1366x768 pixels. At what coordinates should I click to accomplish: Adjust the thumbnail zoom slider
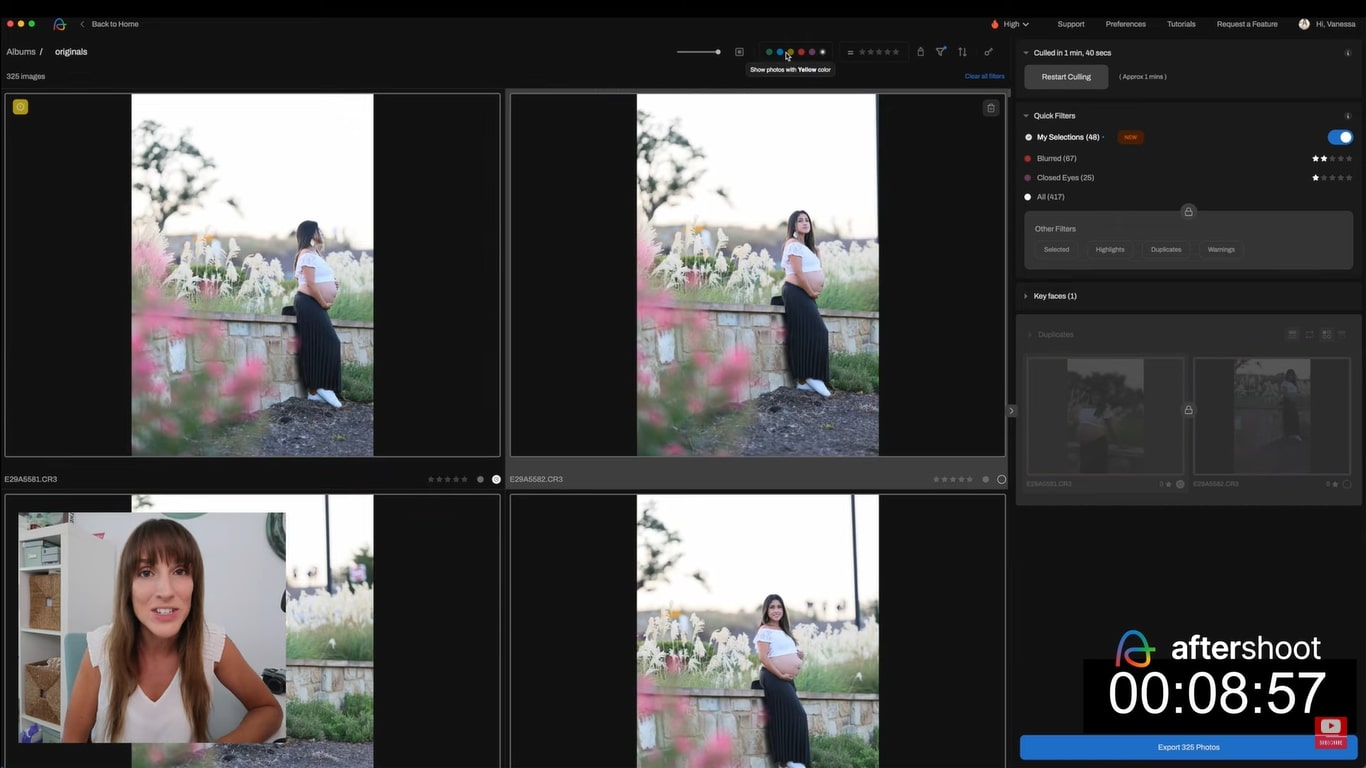click(x=699, y=52)
